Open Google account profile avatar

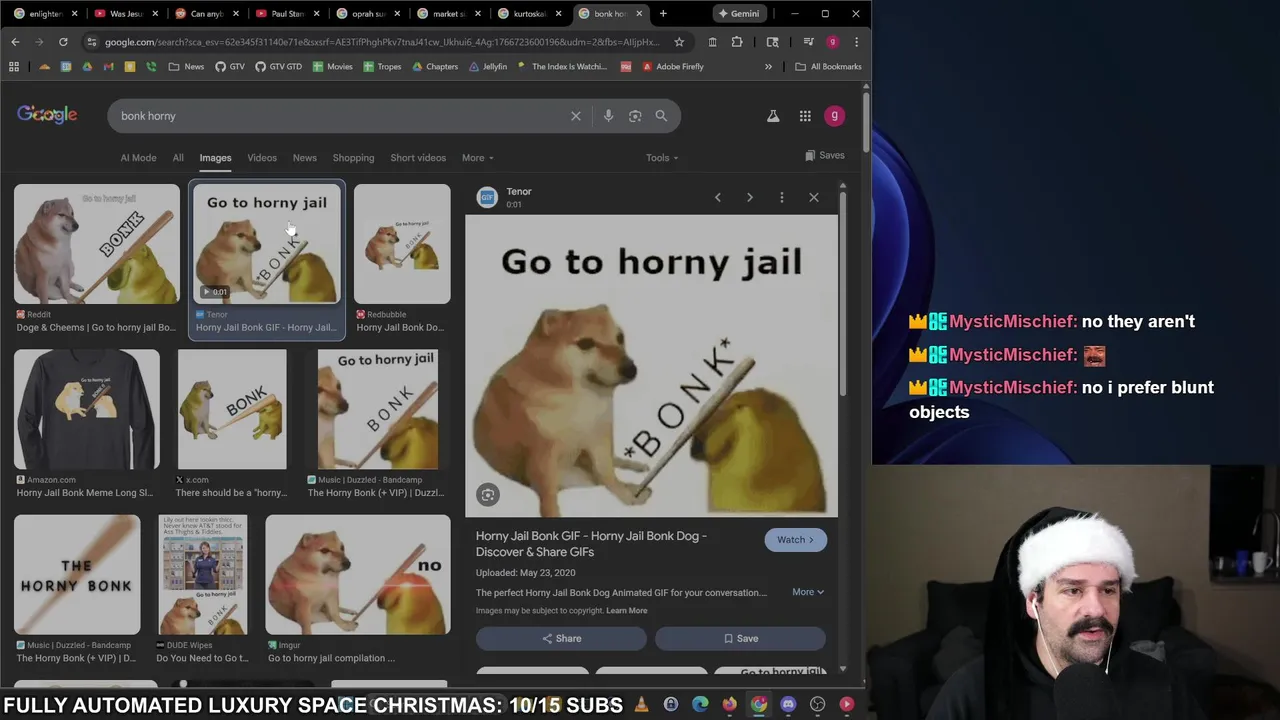point(834,116)
